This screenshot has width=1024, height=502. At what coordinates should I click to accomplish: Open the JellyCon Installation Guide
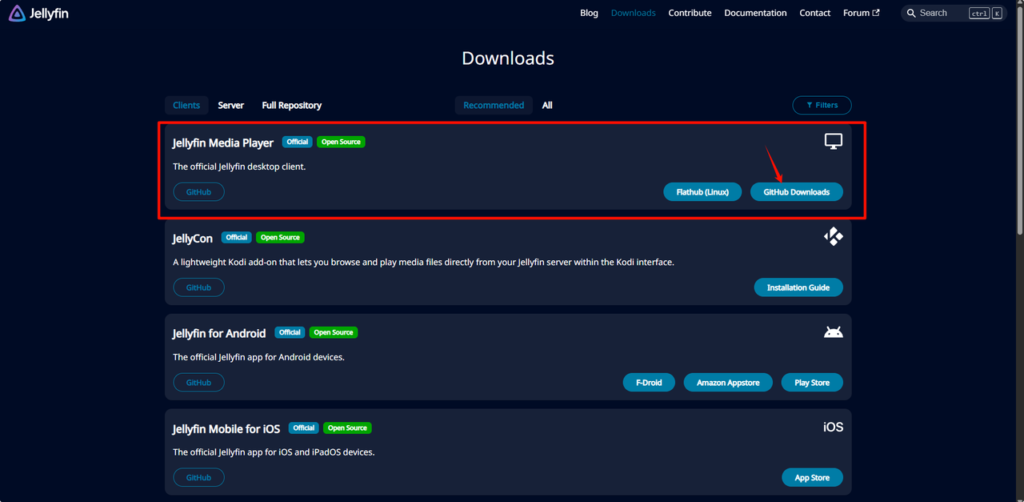(x=798, y=287)
